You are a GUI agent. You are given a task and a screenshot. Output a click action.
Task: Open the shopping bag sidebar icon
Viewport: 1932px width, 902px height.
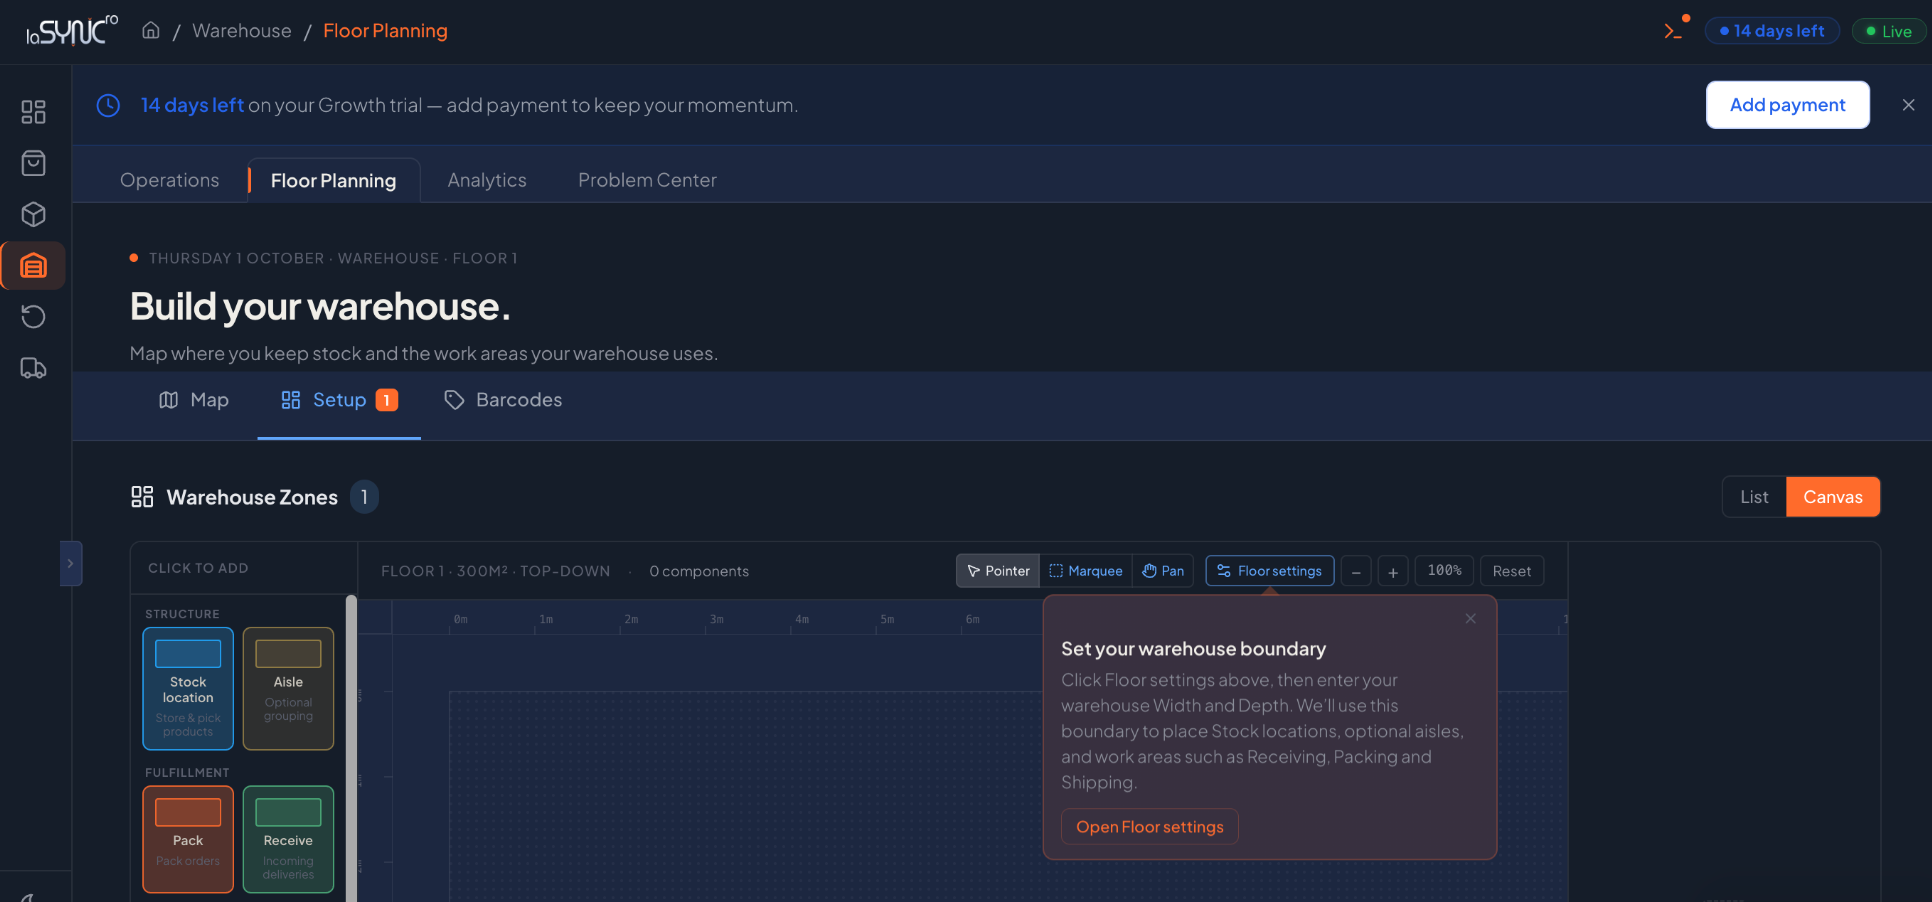pos(34,163)
